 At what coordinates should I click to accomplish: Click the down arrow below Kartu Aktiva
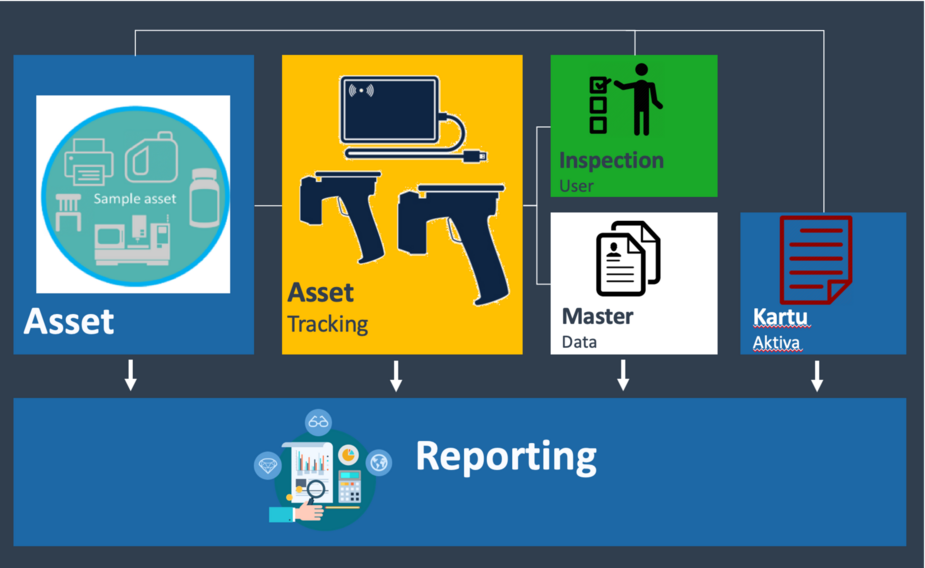(817, 375)
